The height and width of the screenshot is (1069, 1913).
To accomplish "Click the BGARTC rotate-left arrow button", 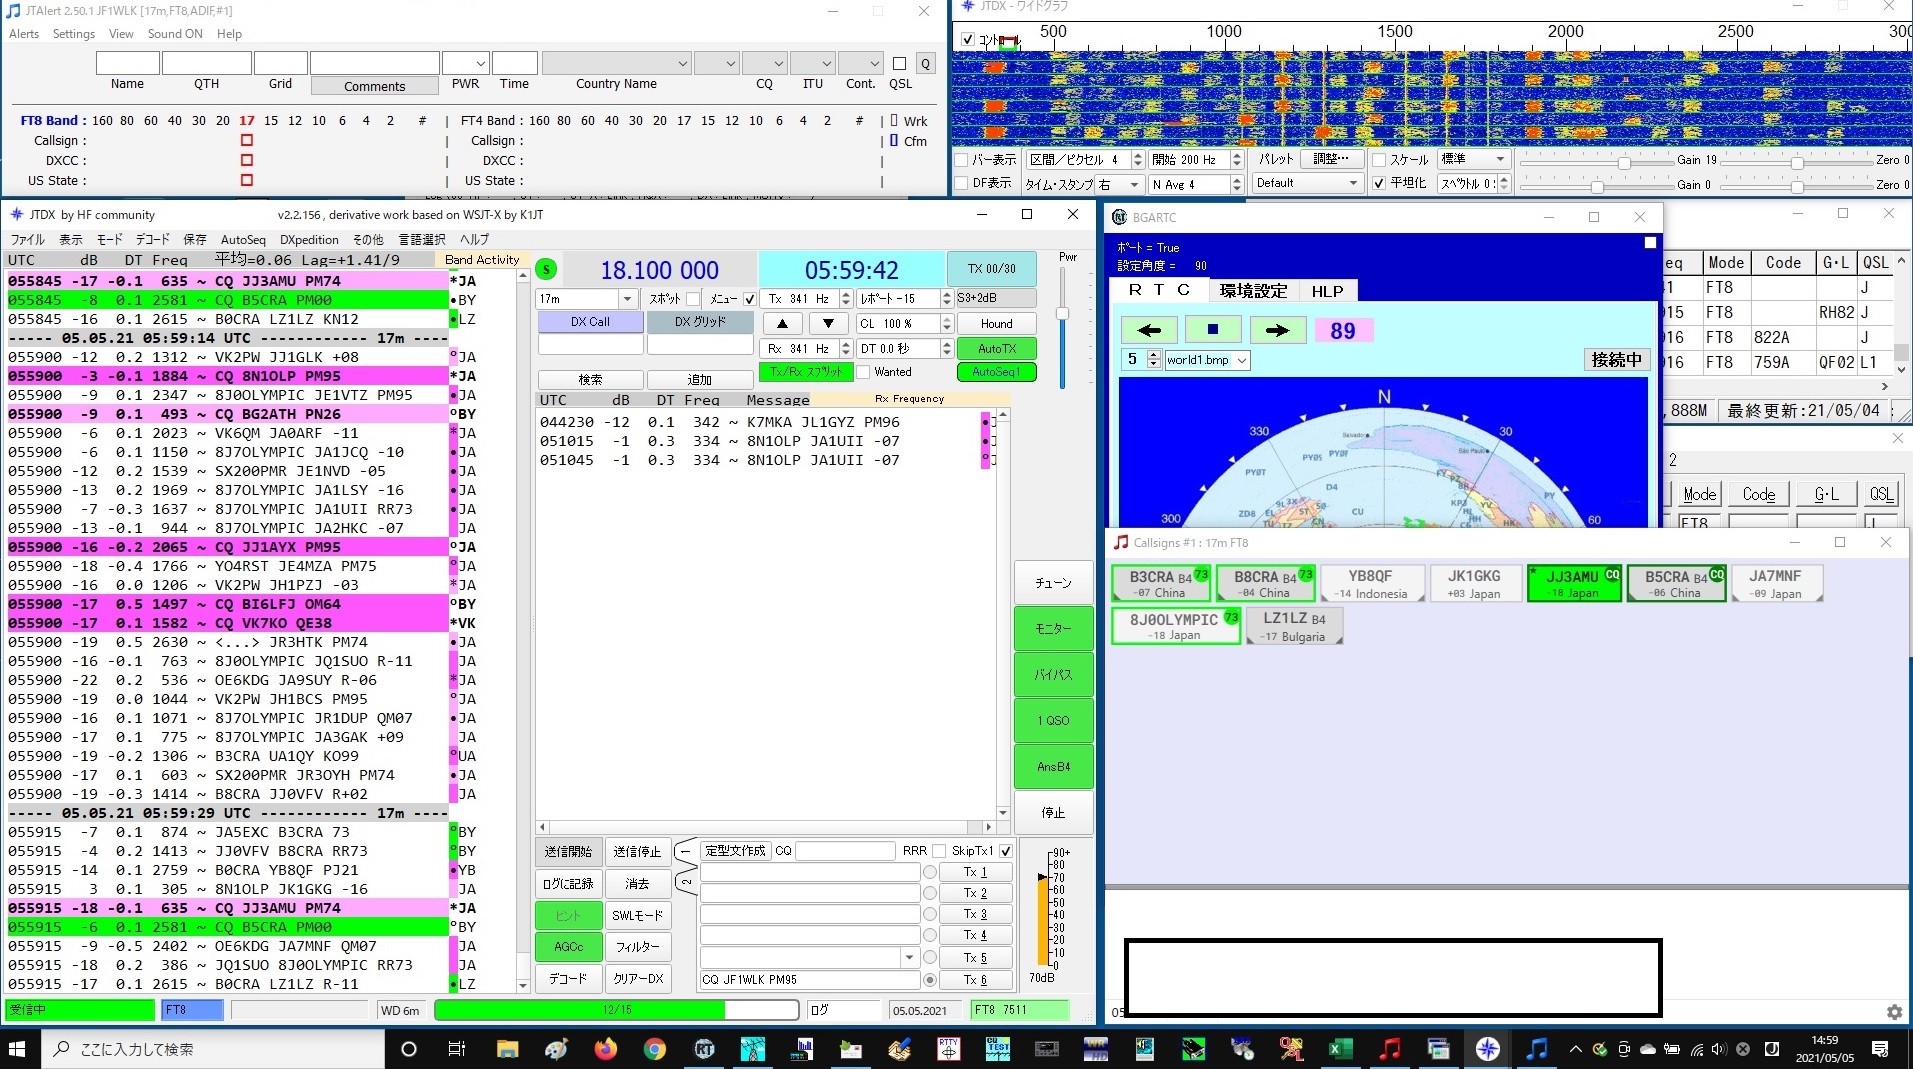I will click(1149, 330).
